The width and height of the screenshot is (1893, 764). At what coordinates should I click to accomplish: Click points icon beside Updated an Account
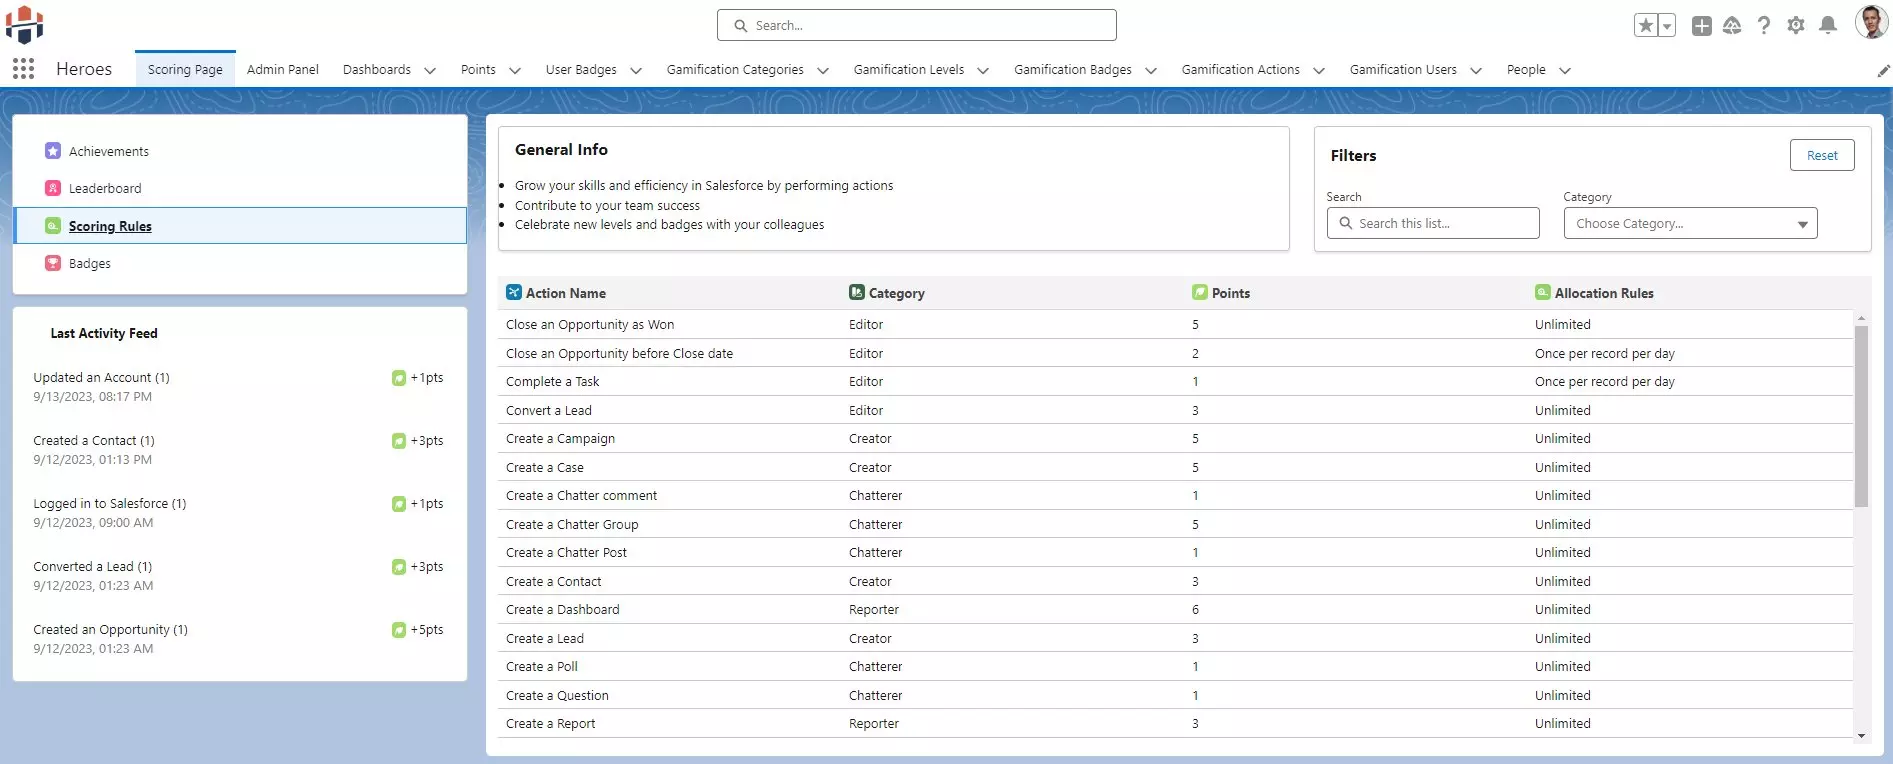tap(399, 378)
